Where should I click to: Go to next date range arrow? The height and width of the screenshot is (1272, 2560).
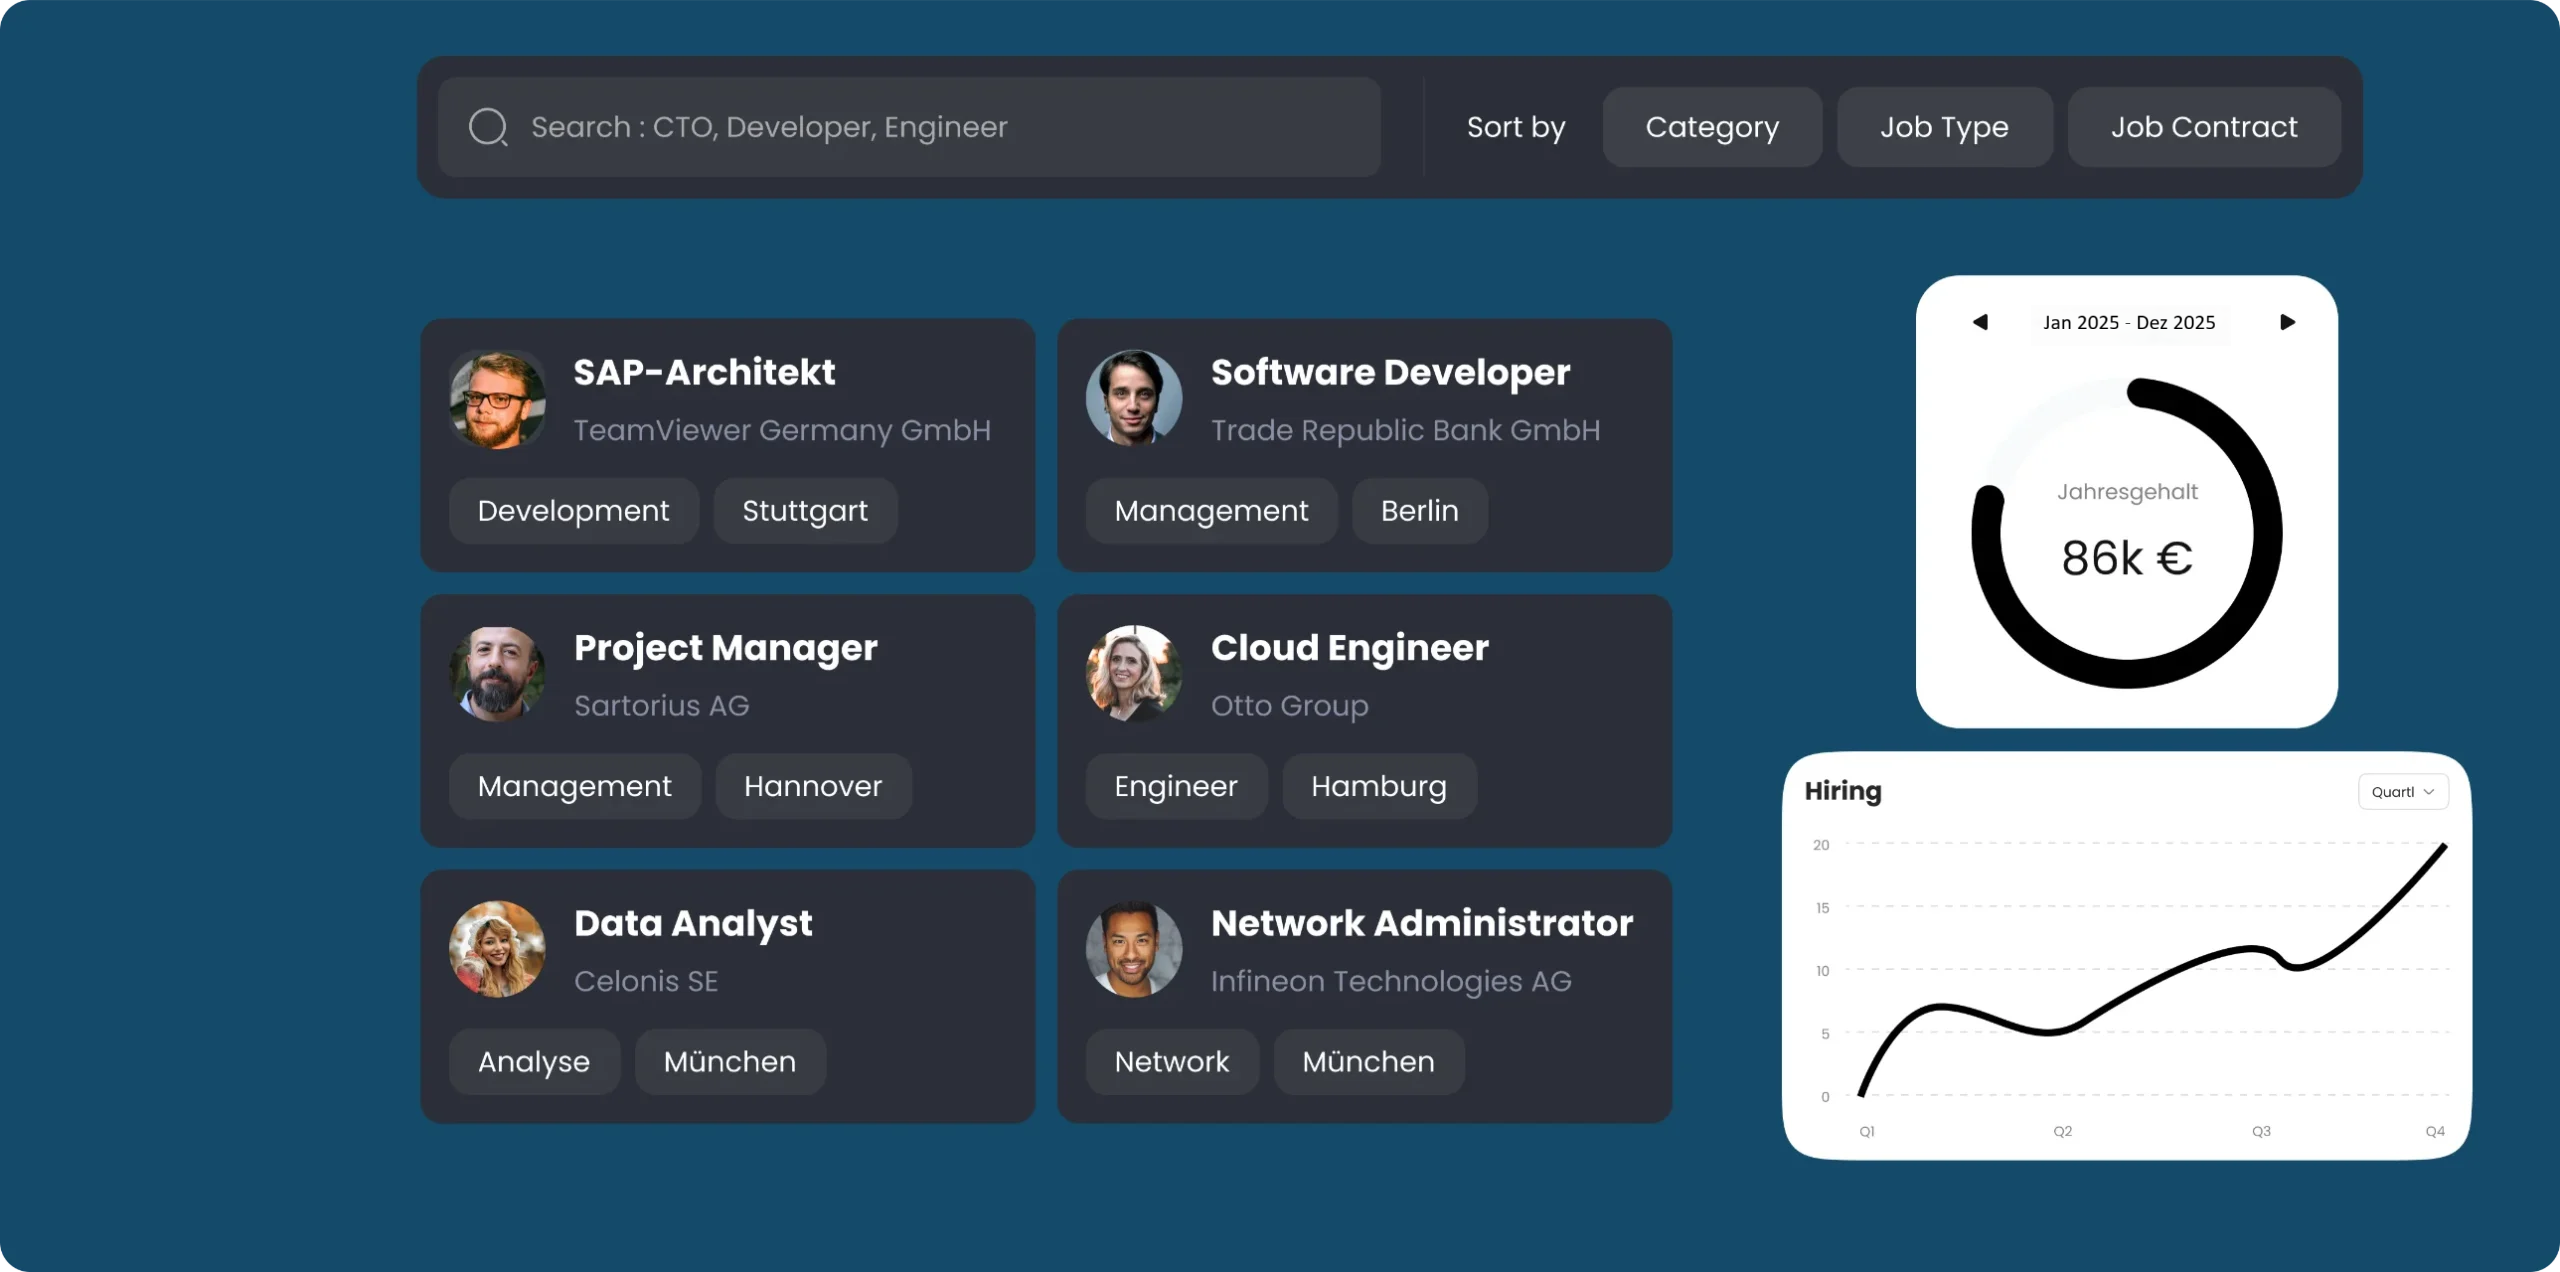point(2287,322)
